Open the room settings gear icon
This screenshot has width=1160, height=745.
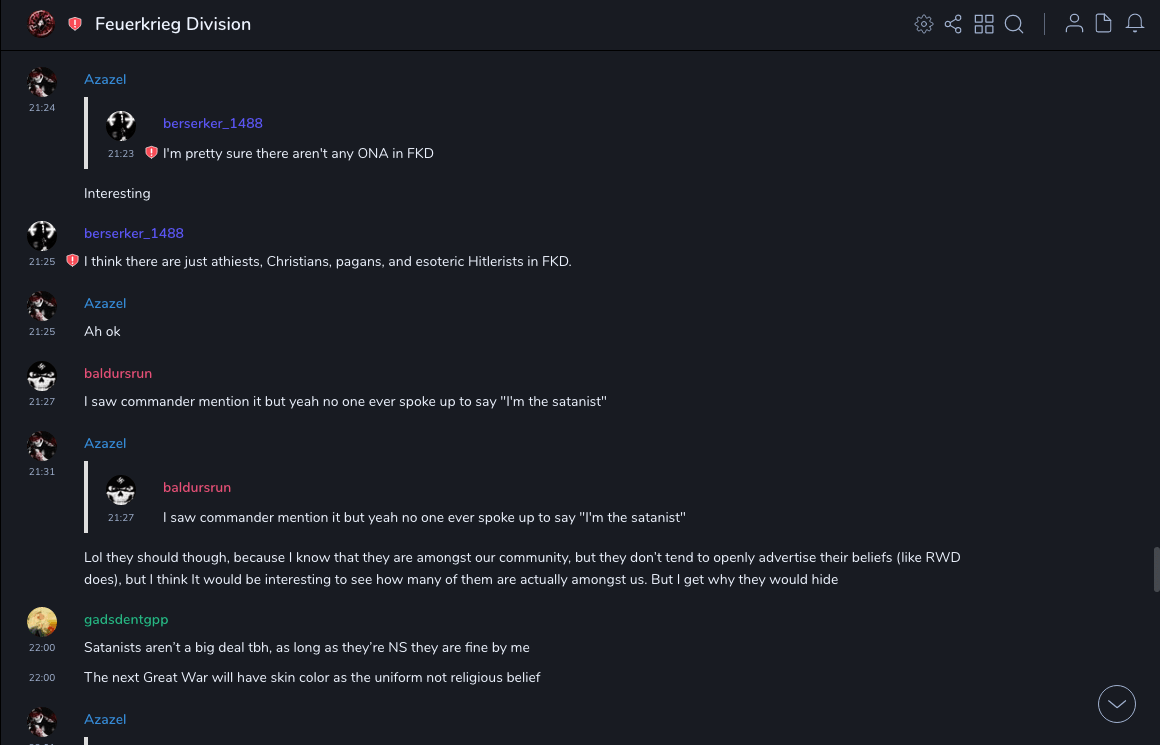(924, 24)
